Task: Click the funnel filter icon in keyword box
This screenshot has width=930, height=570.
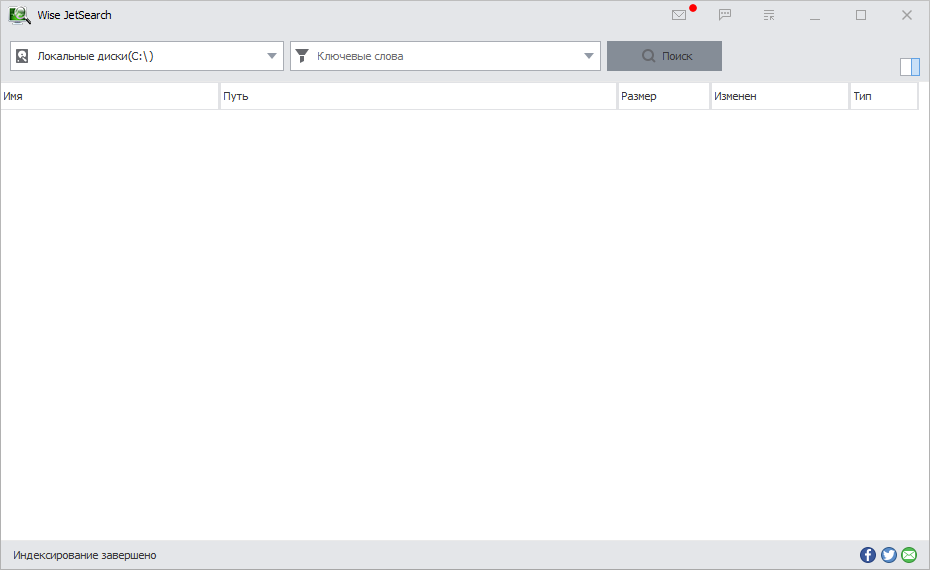Action: point(302,56)
